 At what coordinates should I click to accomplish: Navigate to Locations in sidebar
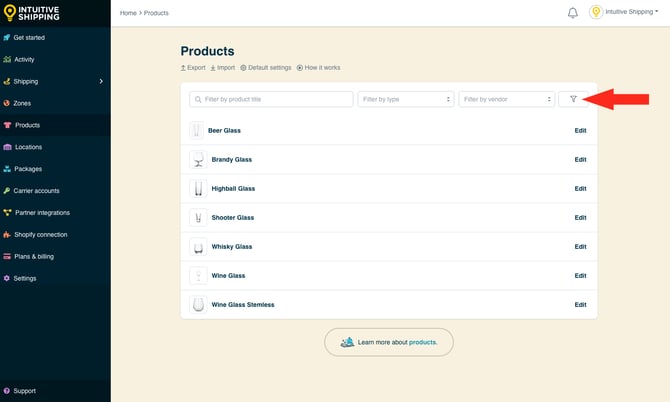tap(28, 147)
